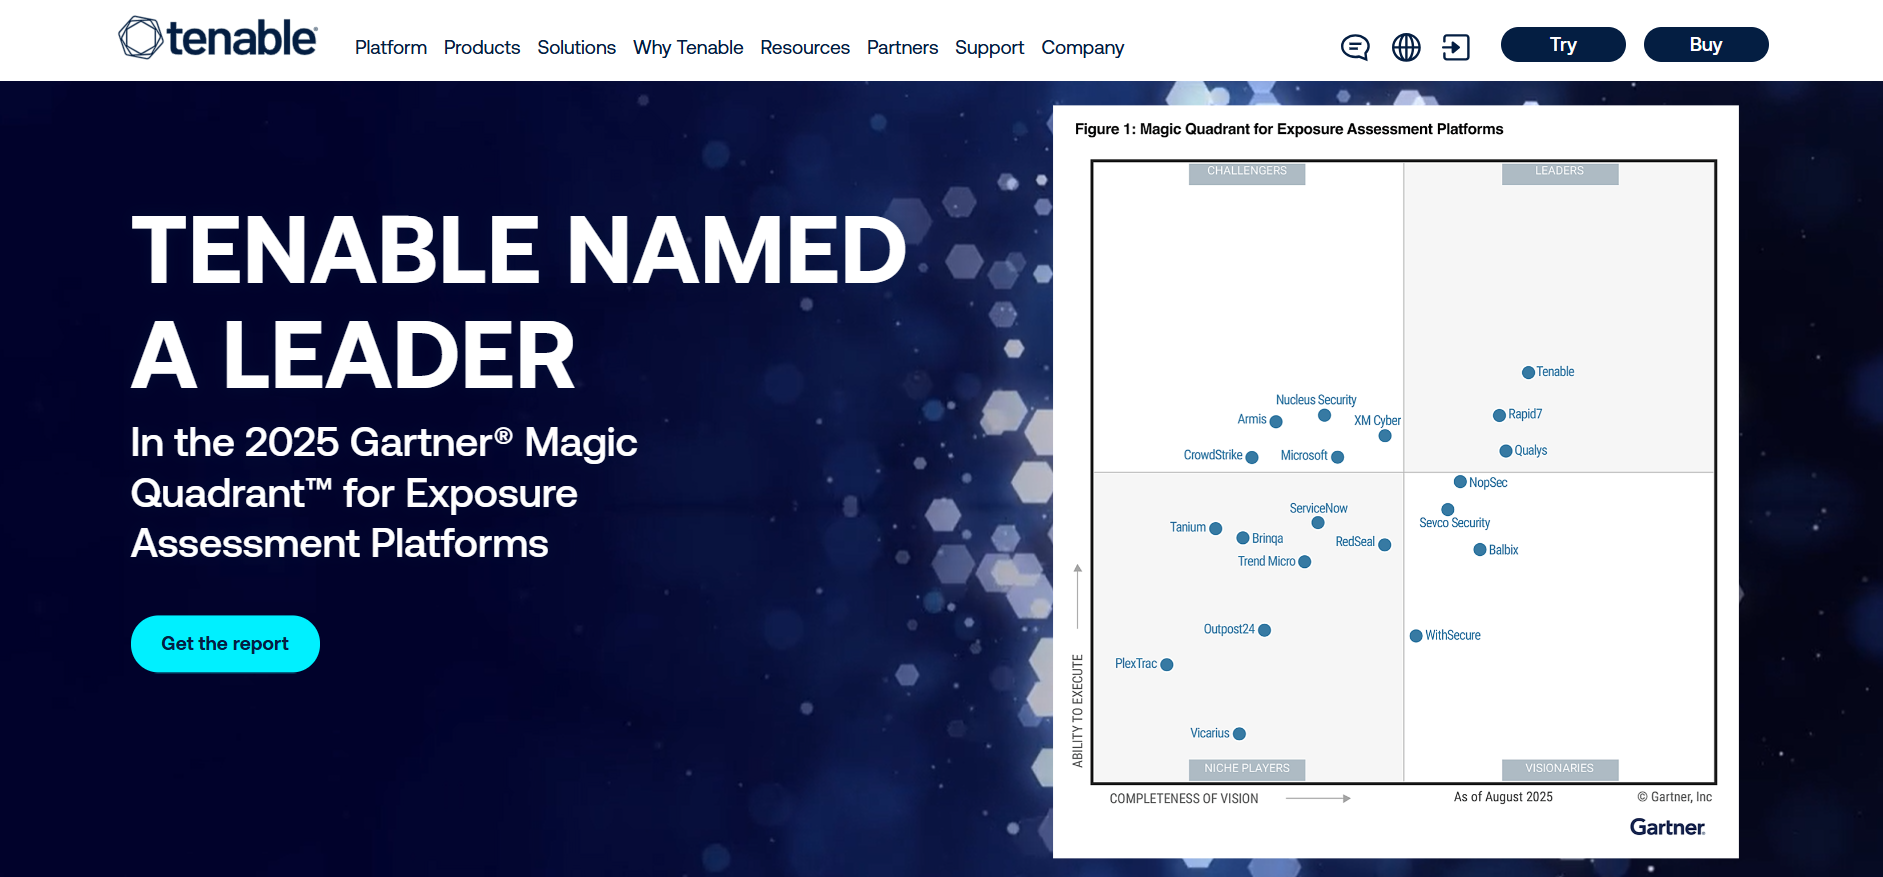Open the Products menu
This screenshot has width=1883, height=877.
[x=481, y=48]
